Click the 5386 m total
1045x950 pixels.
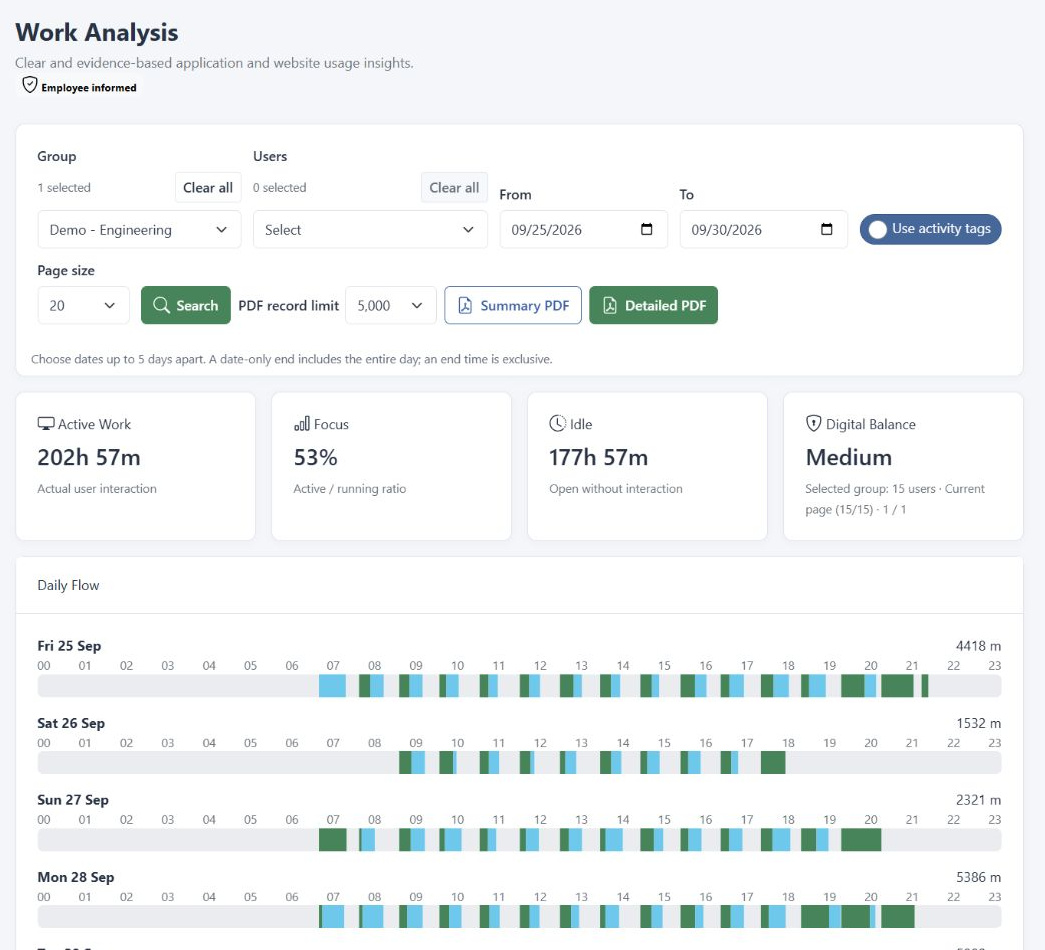(x=978, y=877)
